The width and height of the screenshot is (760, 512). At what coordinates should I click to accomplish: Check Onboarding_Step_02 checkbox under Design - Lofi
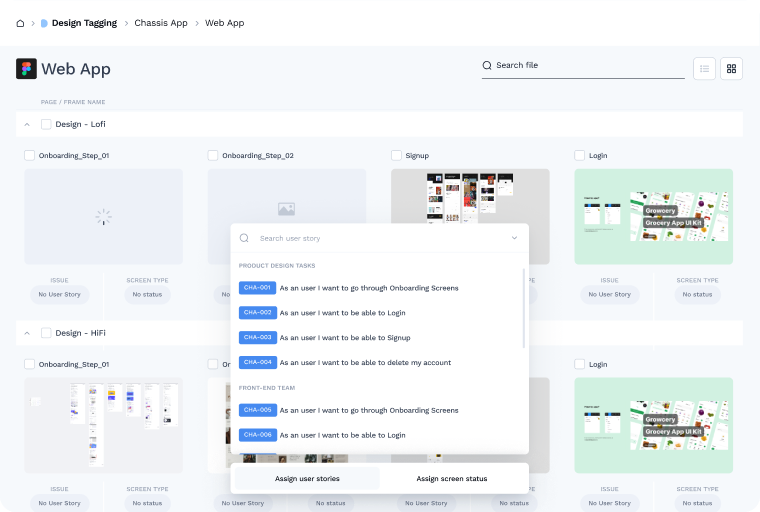point(213,155)
